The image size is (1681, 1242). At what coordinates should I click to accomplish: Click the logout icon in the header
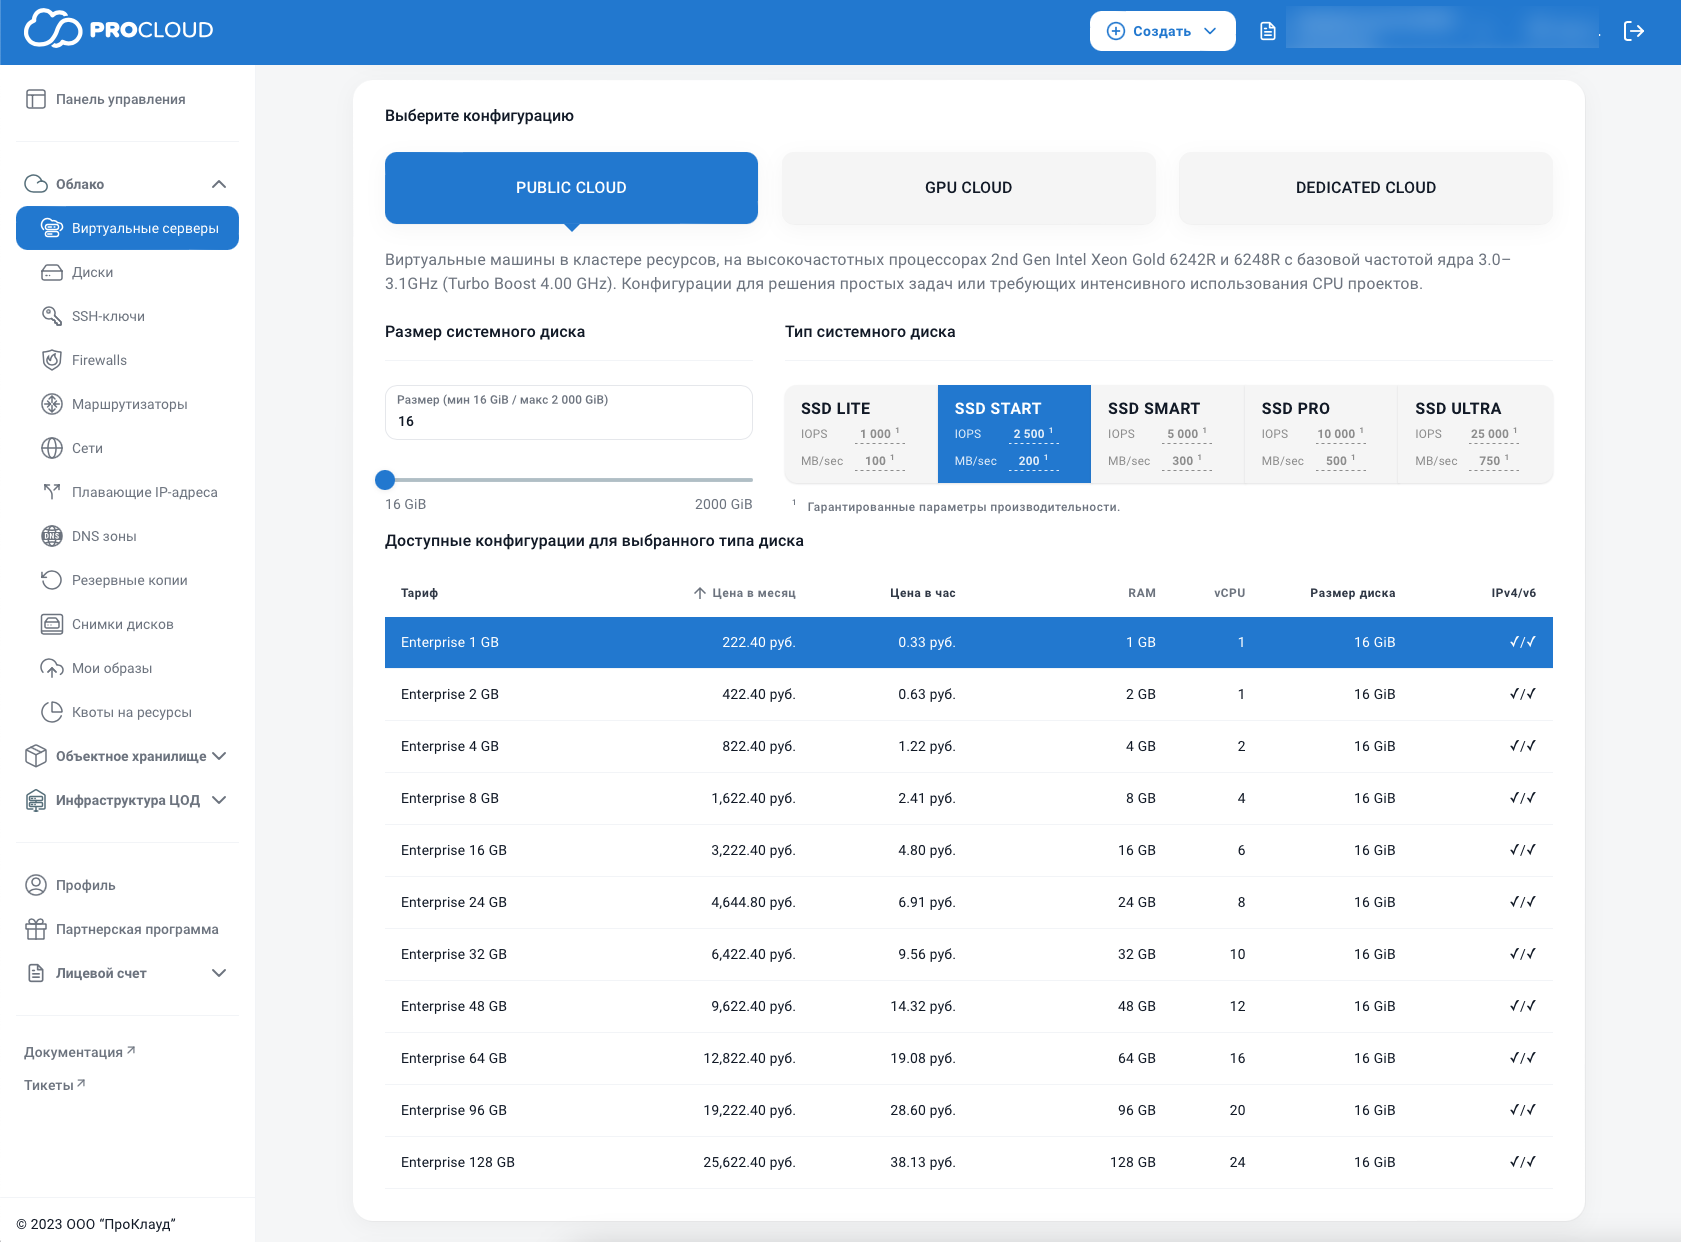tap(1633, 31)
